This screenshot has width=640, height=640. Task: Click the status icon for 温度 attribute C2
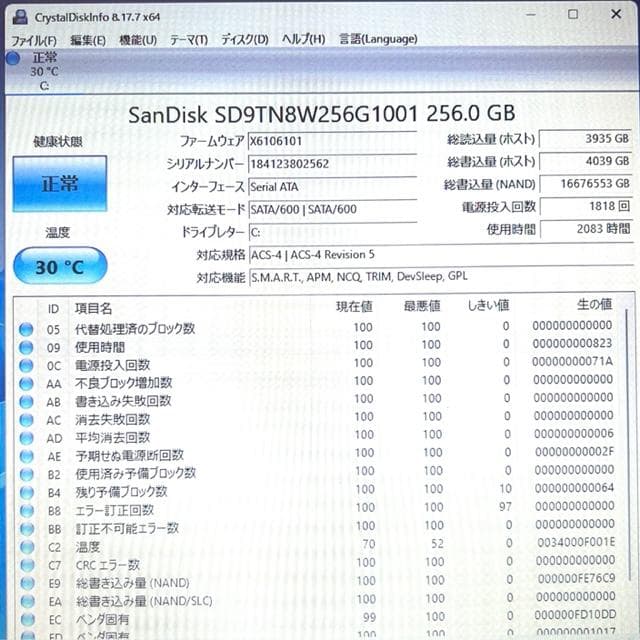click(25, 547)
